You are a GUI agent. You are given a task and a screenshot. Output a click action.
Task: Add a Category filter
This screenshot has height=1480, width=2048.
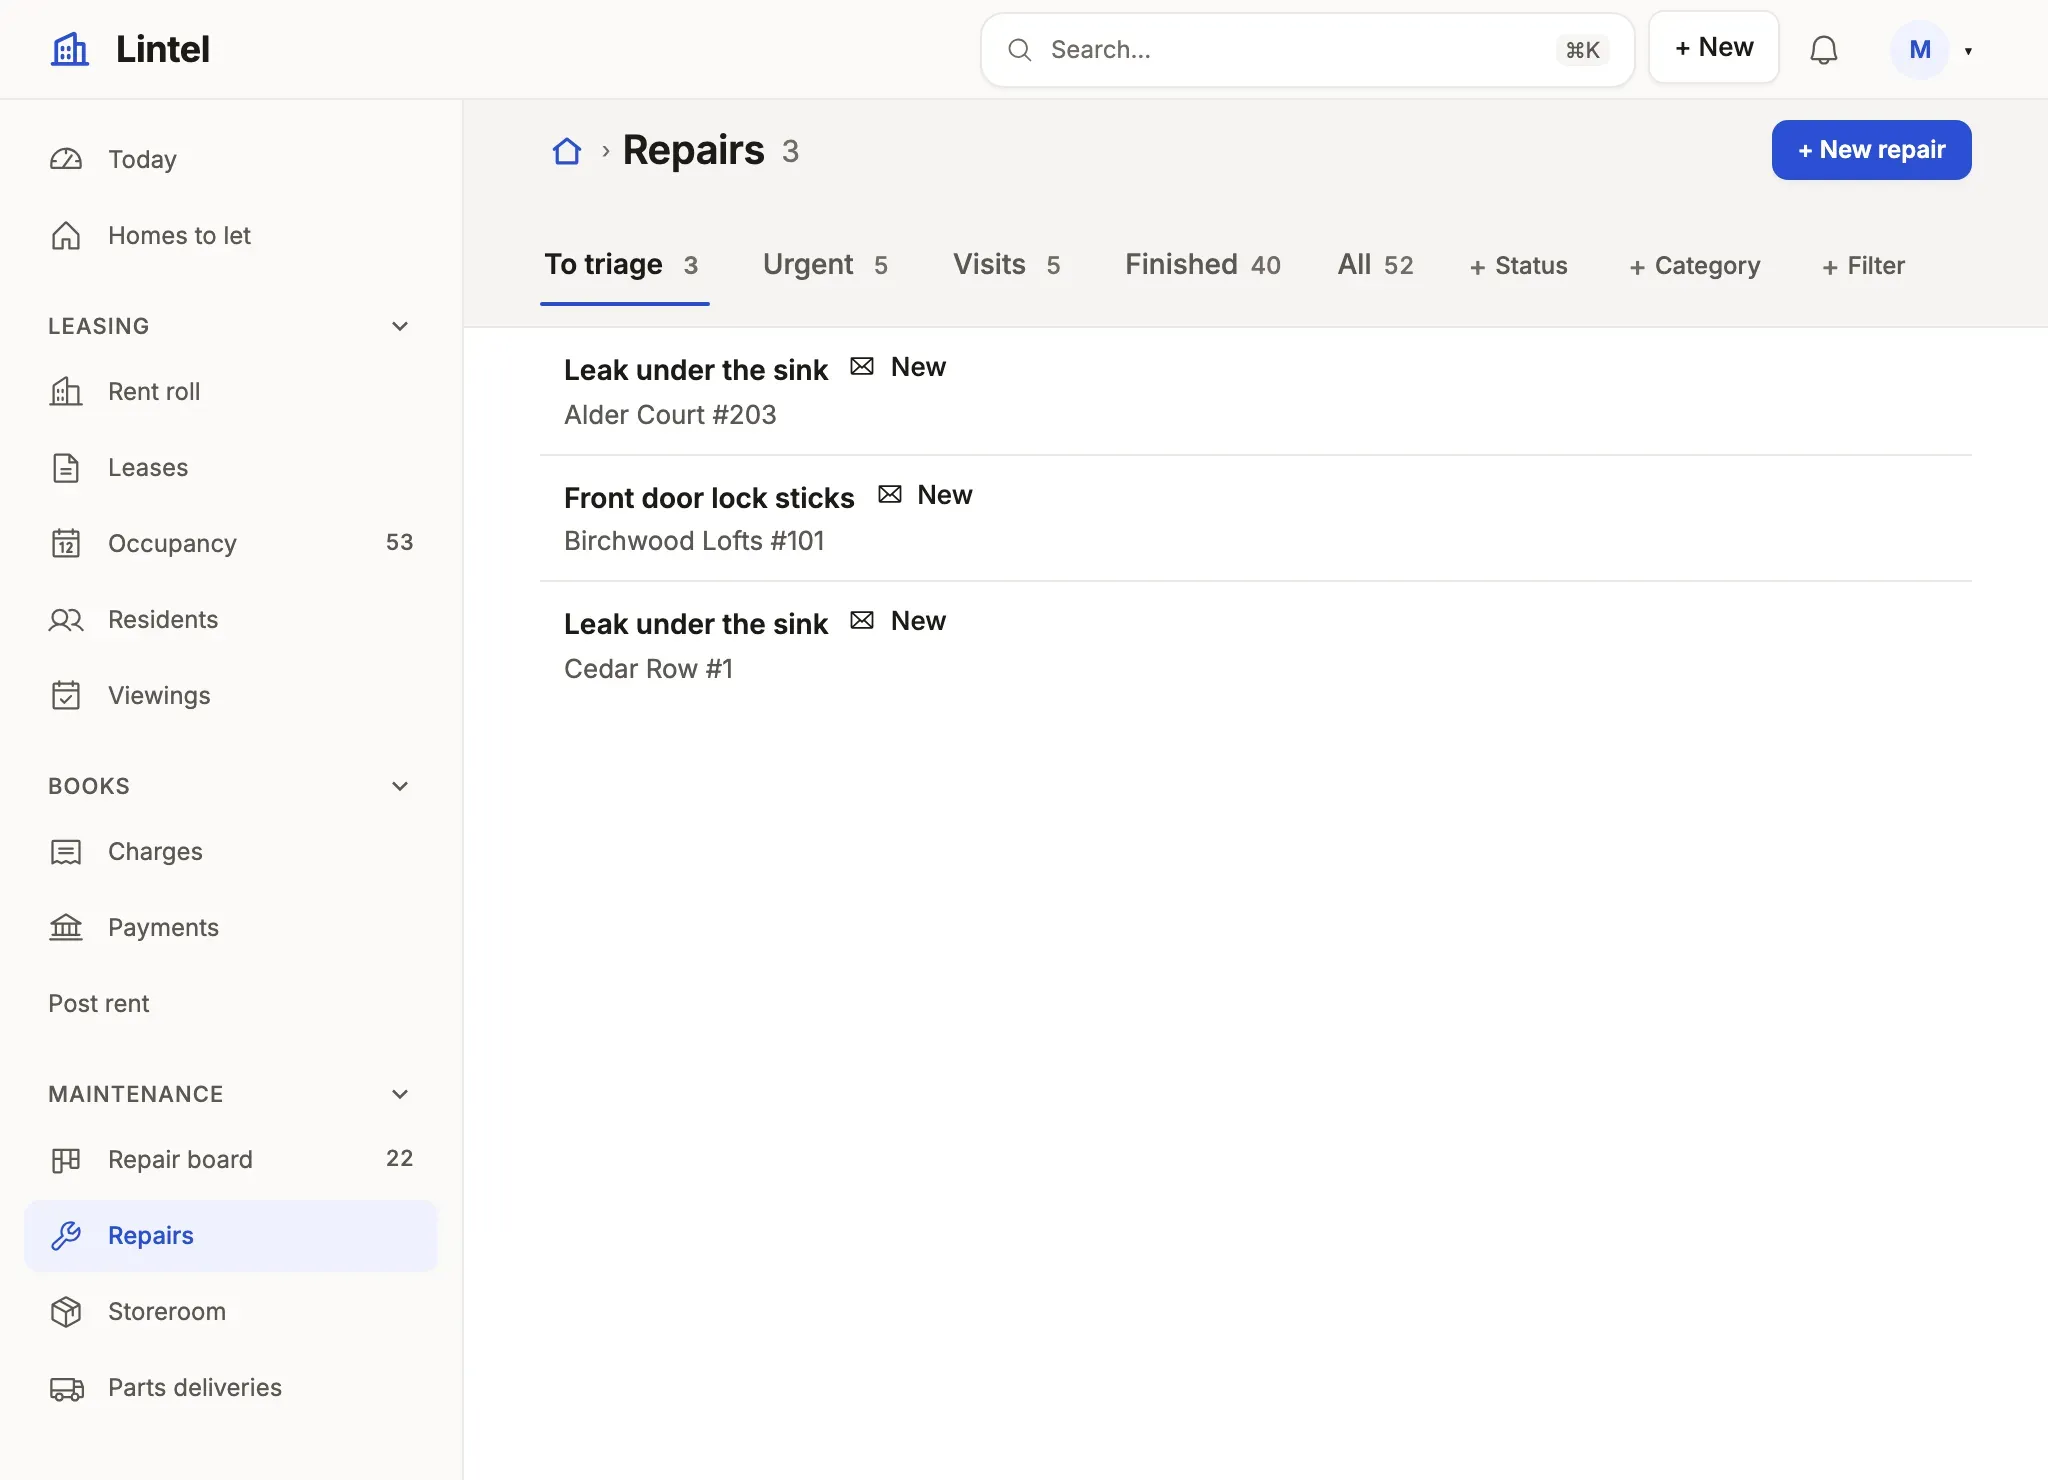pyautogui.click(x=1694, y=266)
